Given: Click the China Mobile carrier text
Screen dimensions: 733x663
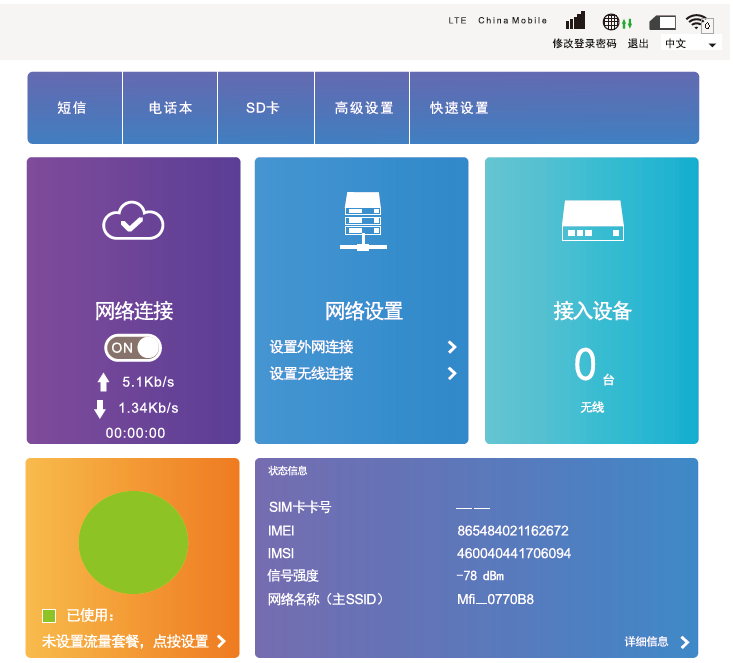Looking at the screenshot, I should tap(512, 21).
